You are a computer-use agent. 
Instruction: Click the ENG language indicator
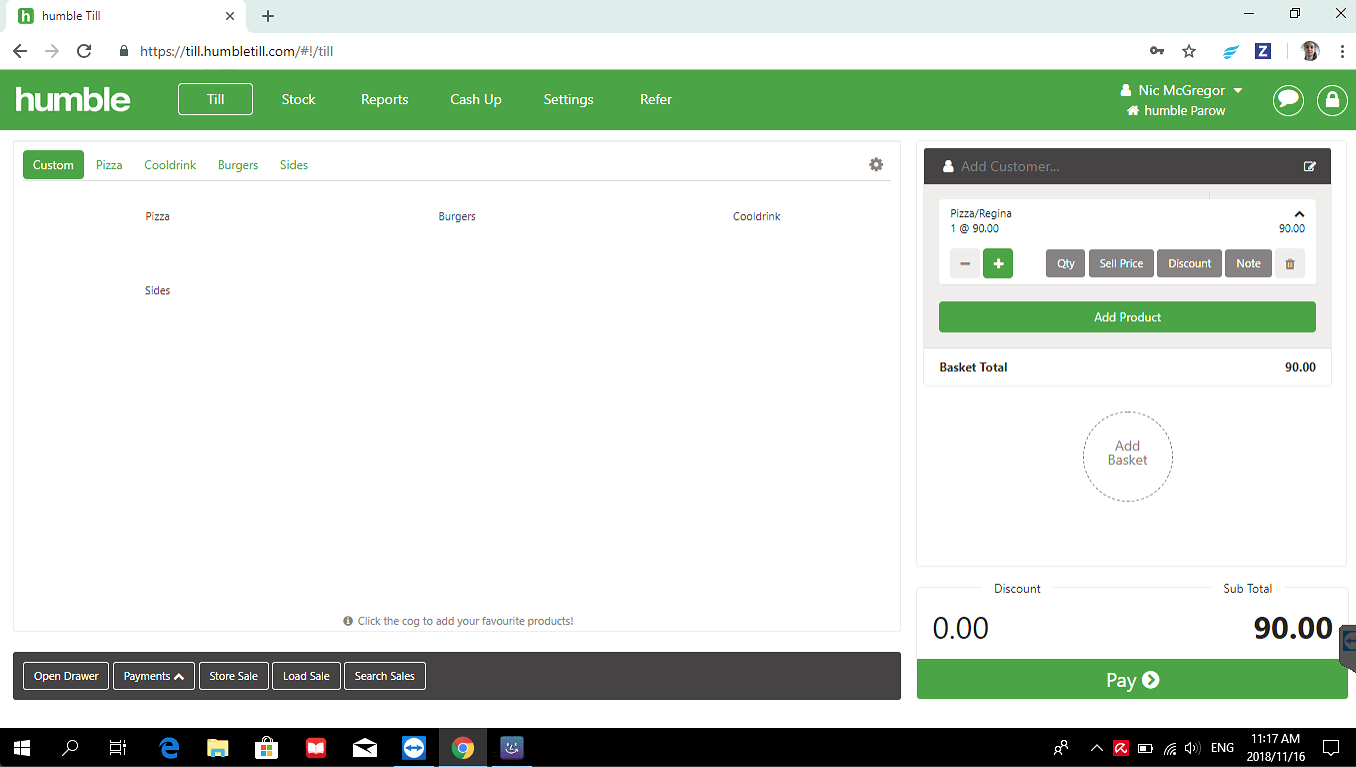(1222, 747)
